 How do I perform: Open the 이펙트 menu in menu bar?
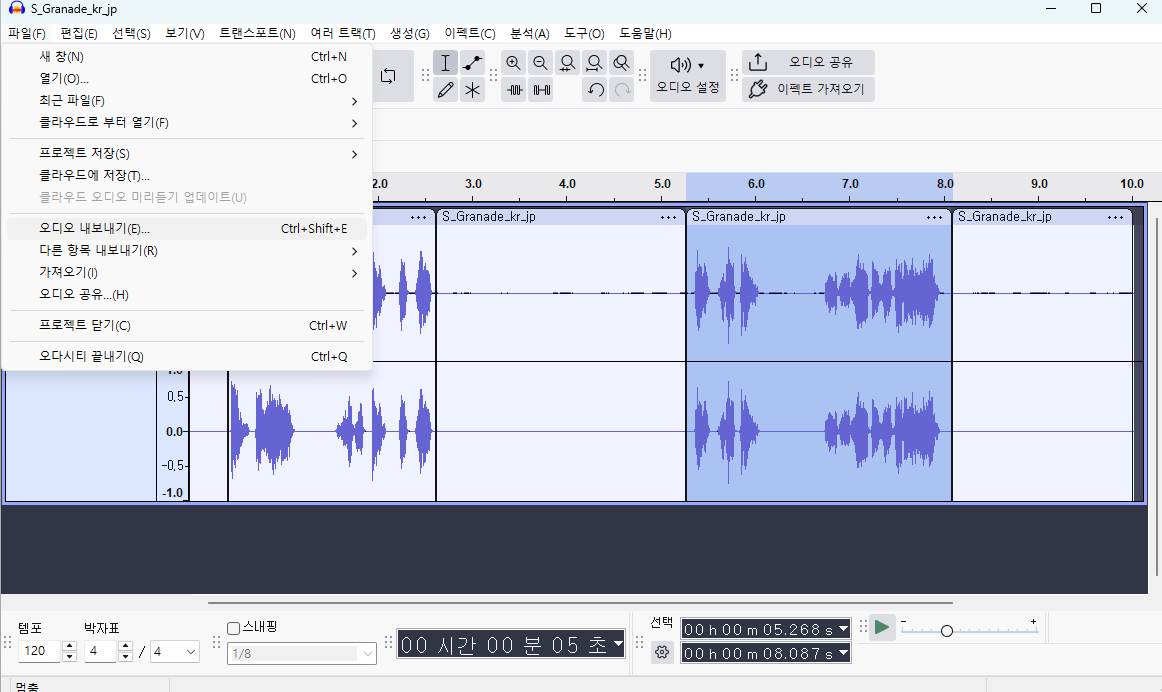tap(469, 33)
